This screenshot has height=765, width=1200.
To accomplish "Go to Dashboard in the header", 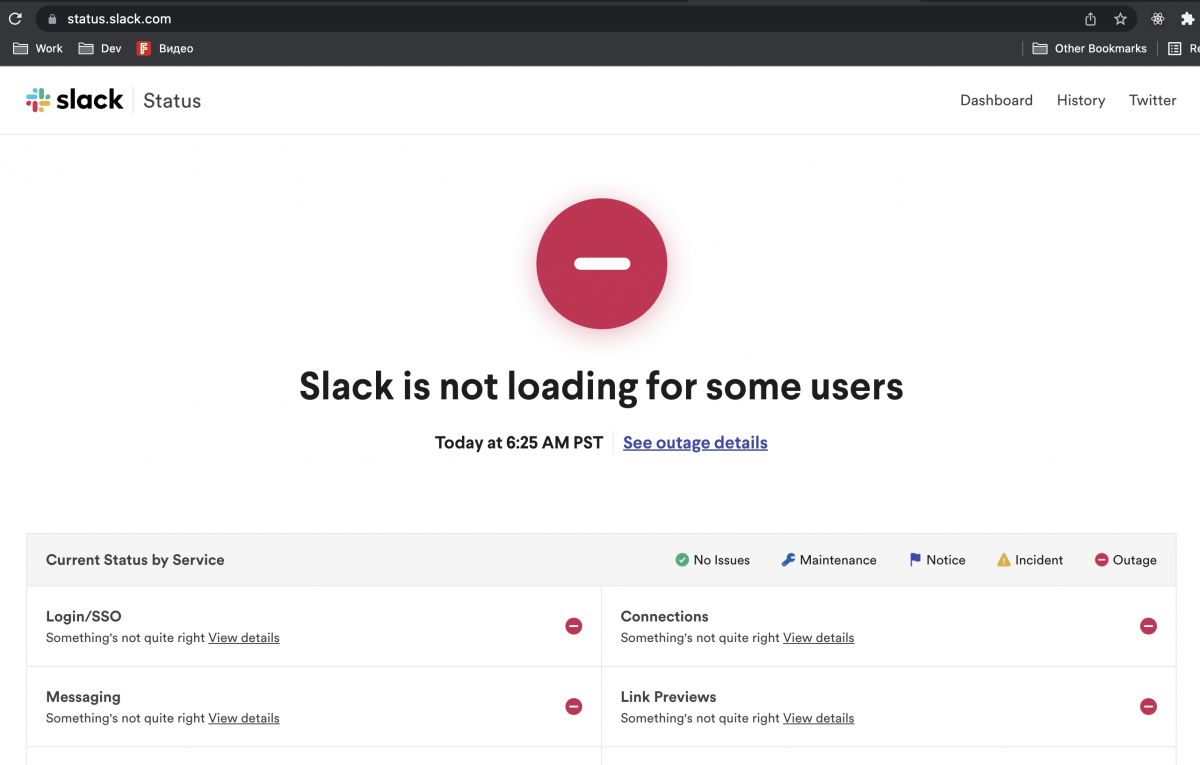I will (996, 100).
